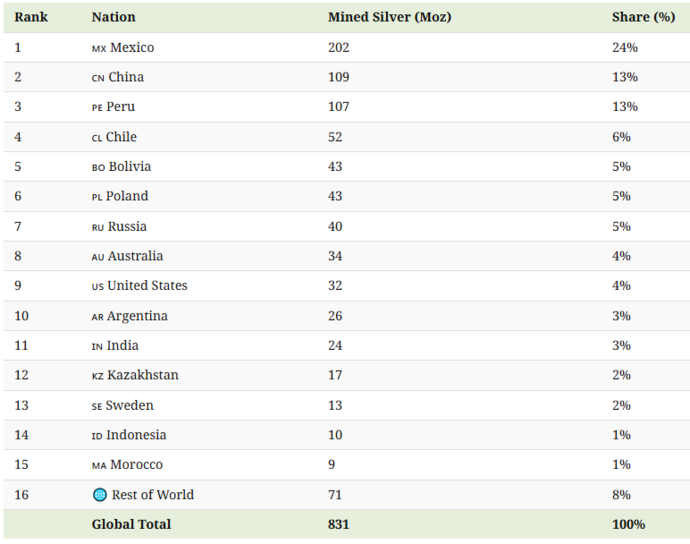Click the Share (%) column header
Viewport: 690px width, 544px height.
[x=643, y=17]
